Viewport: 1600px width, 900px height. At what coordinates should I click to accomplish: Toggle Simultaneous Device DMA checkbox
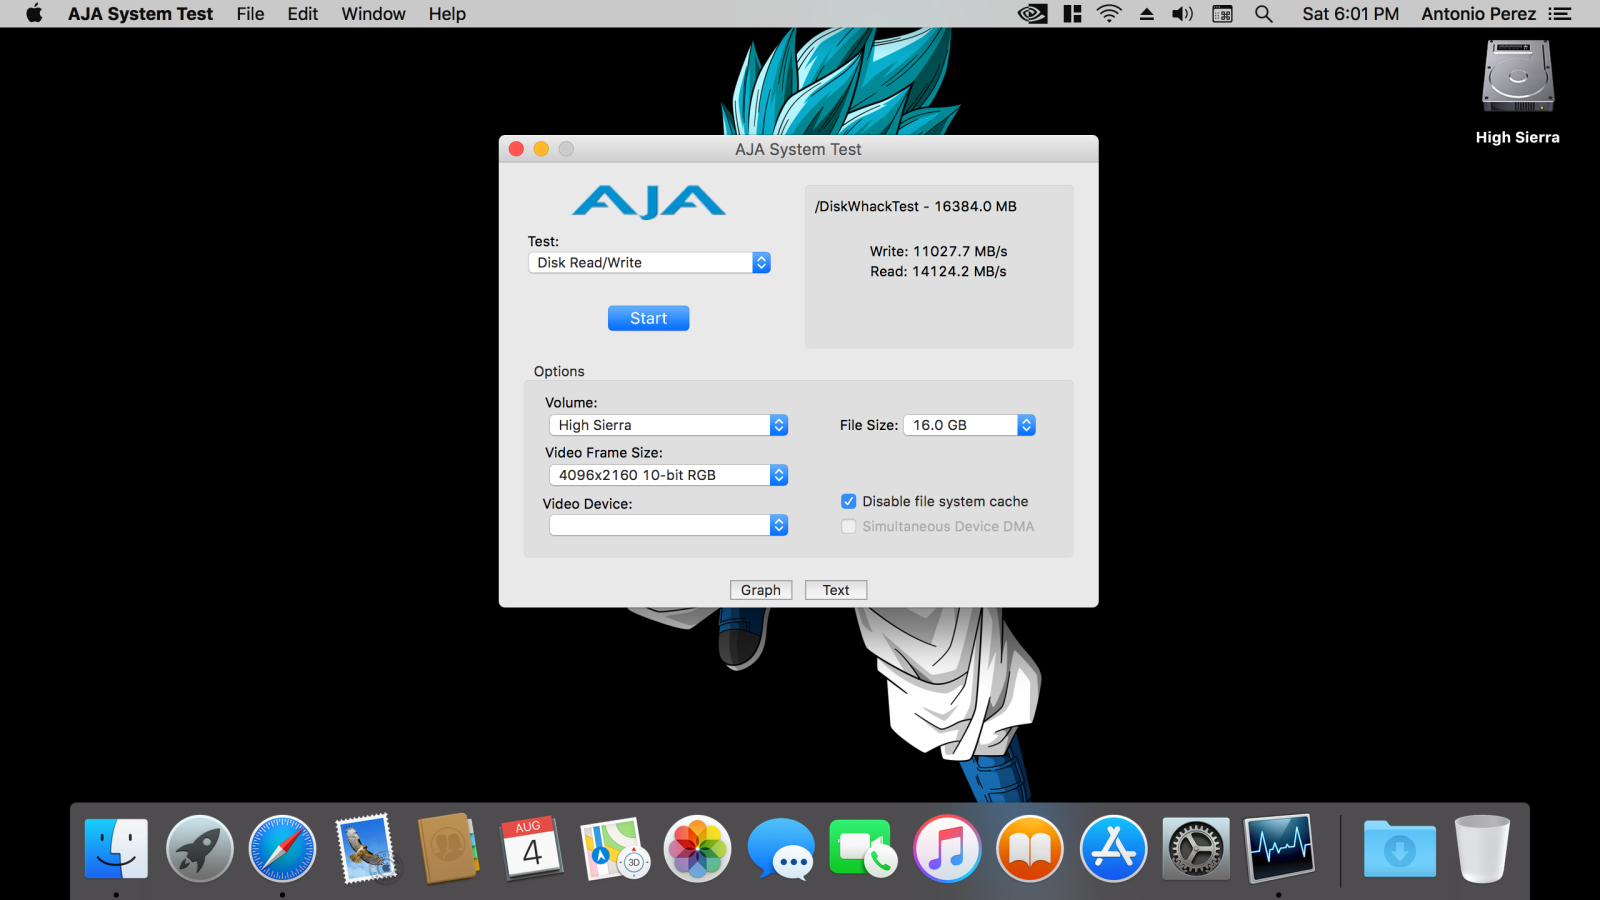tap(849, 526)
